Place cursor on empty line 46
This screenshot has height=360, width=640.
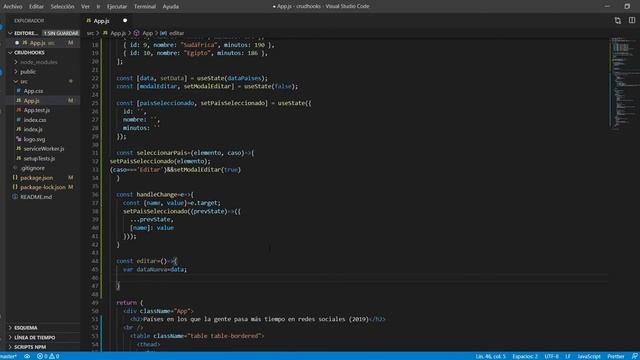[x=359, y=278]
